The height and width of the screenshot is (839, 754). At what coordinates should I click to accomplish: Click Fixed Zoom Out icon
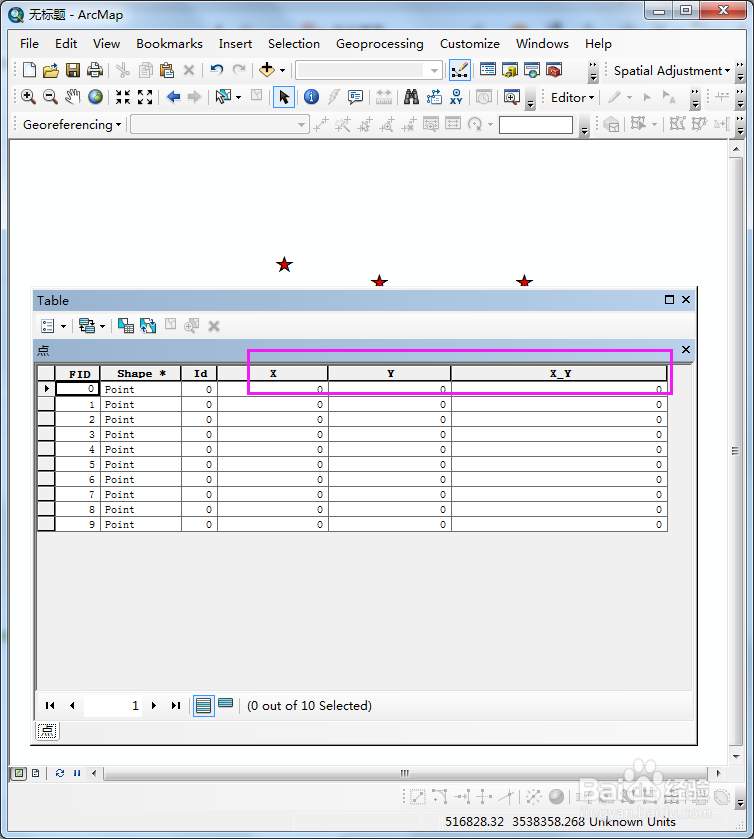(145, 97)
